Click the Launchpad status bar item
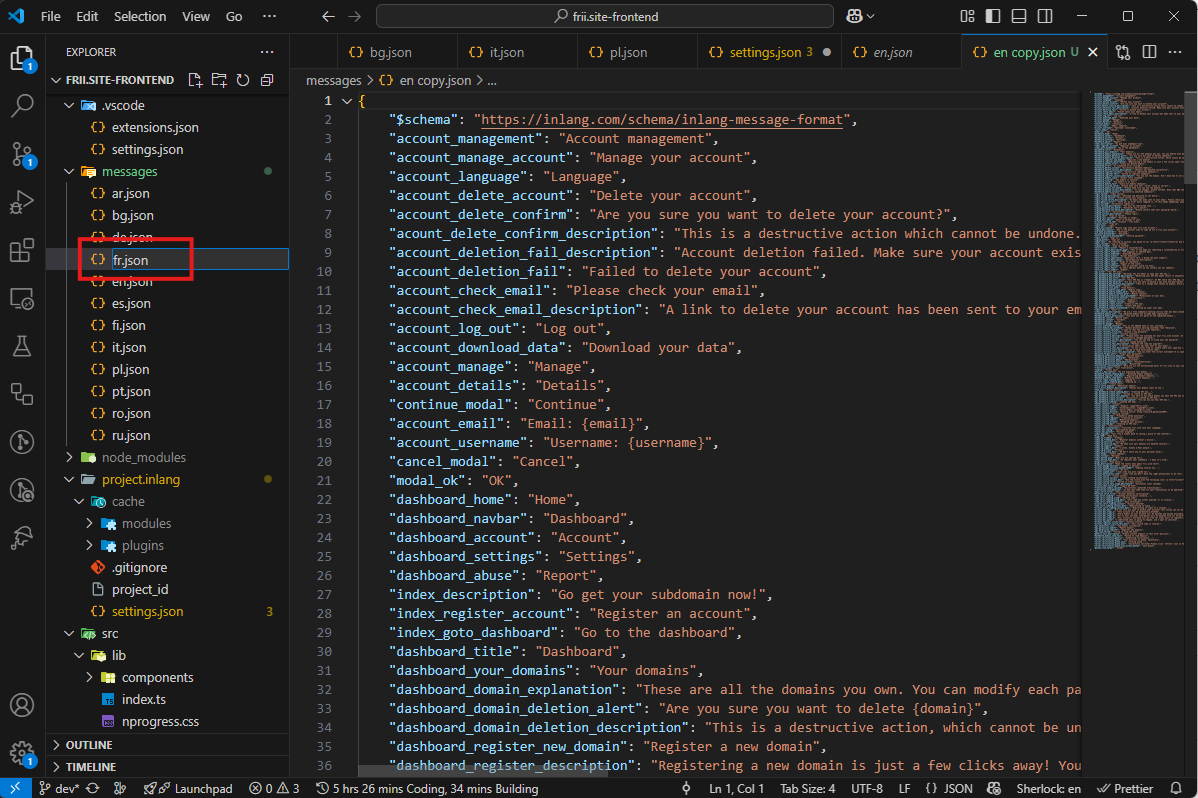The height and width of the screenshot is (798, 1198). pyautogui.click(x=189, y=788)
